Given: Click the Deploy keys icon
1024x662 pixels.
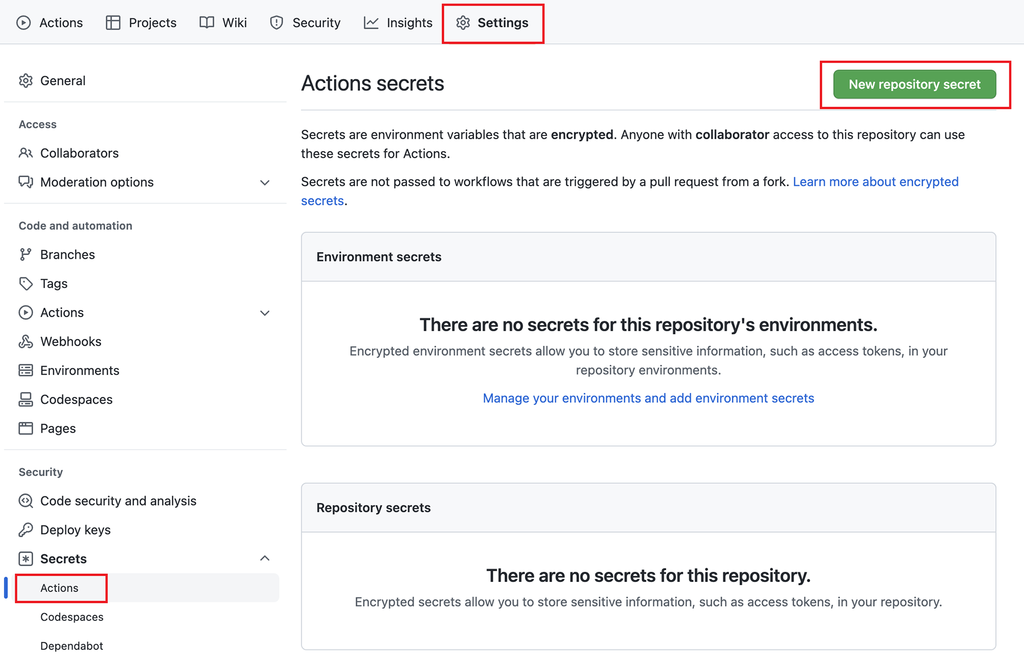Looking at the screenshot, I should [x=26, y=529].
